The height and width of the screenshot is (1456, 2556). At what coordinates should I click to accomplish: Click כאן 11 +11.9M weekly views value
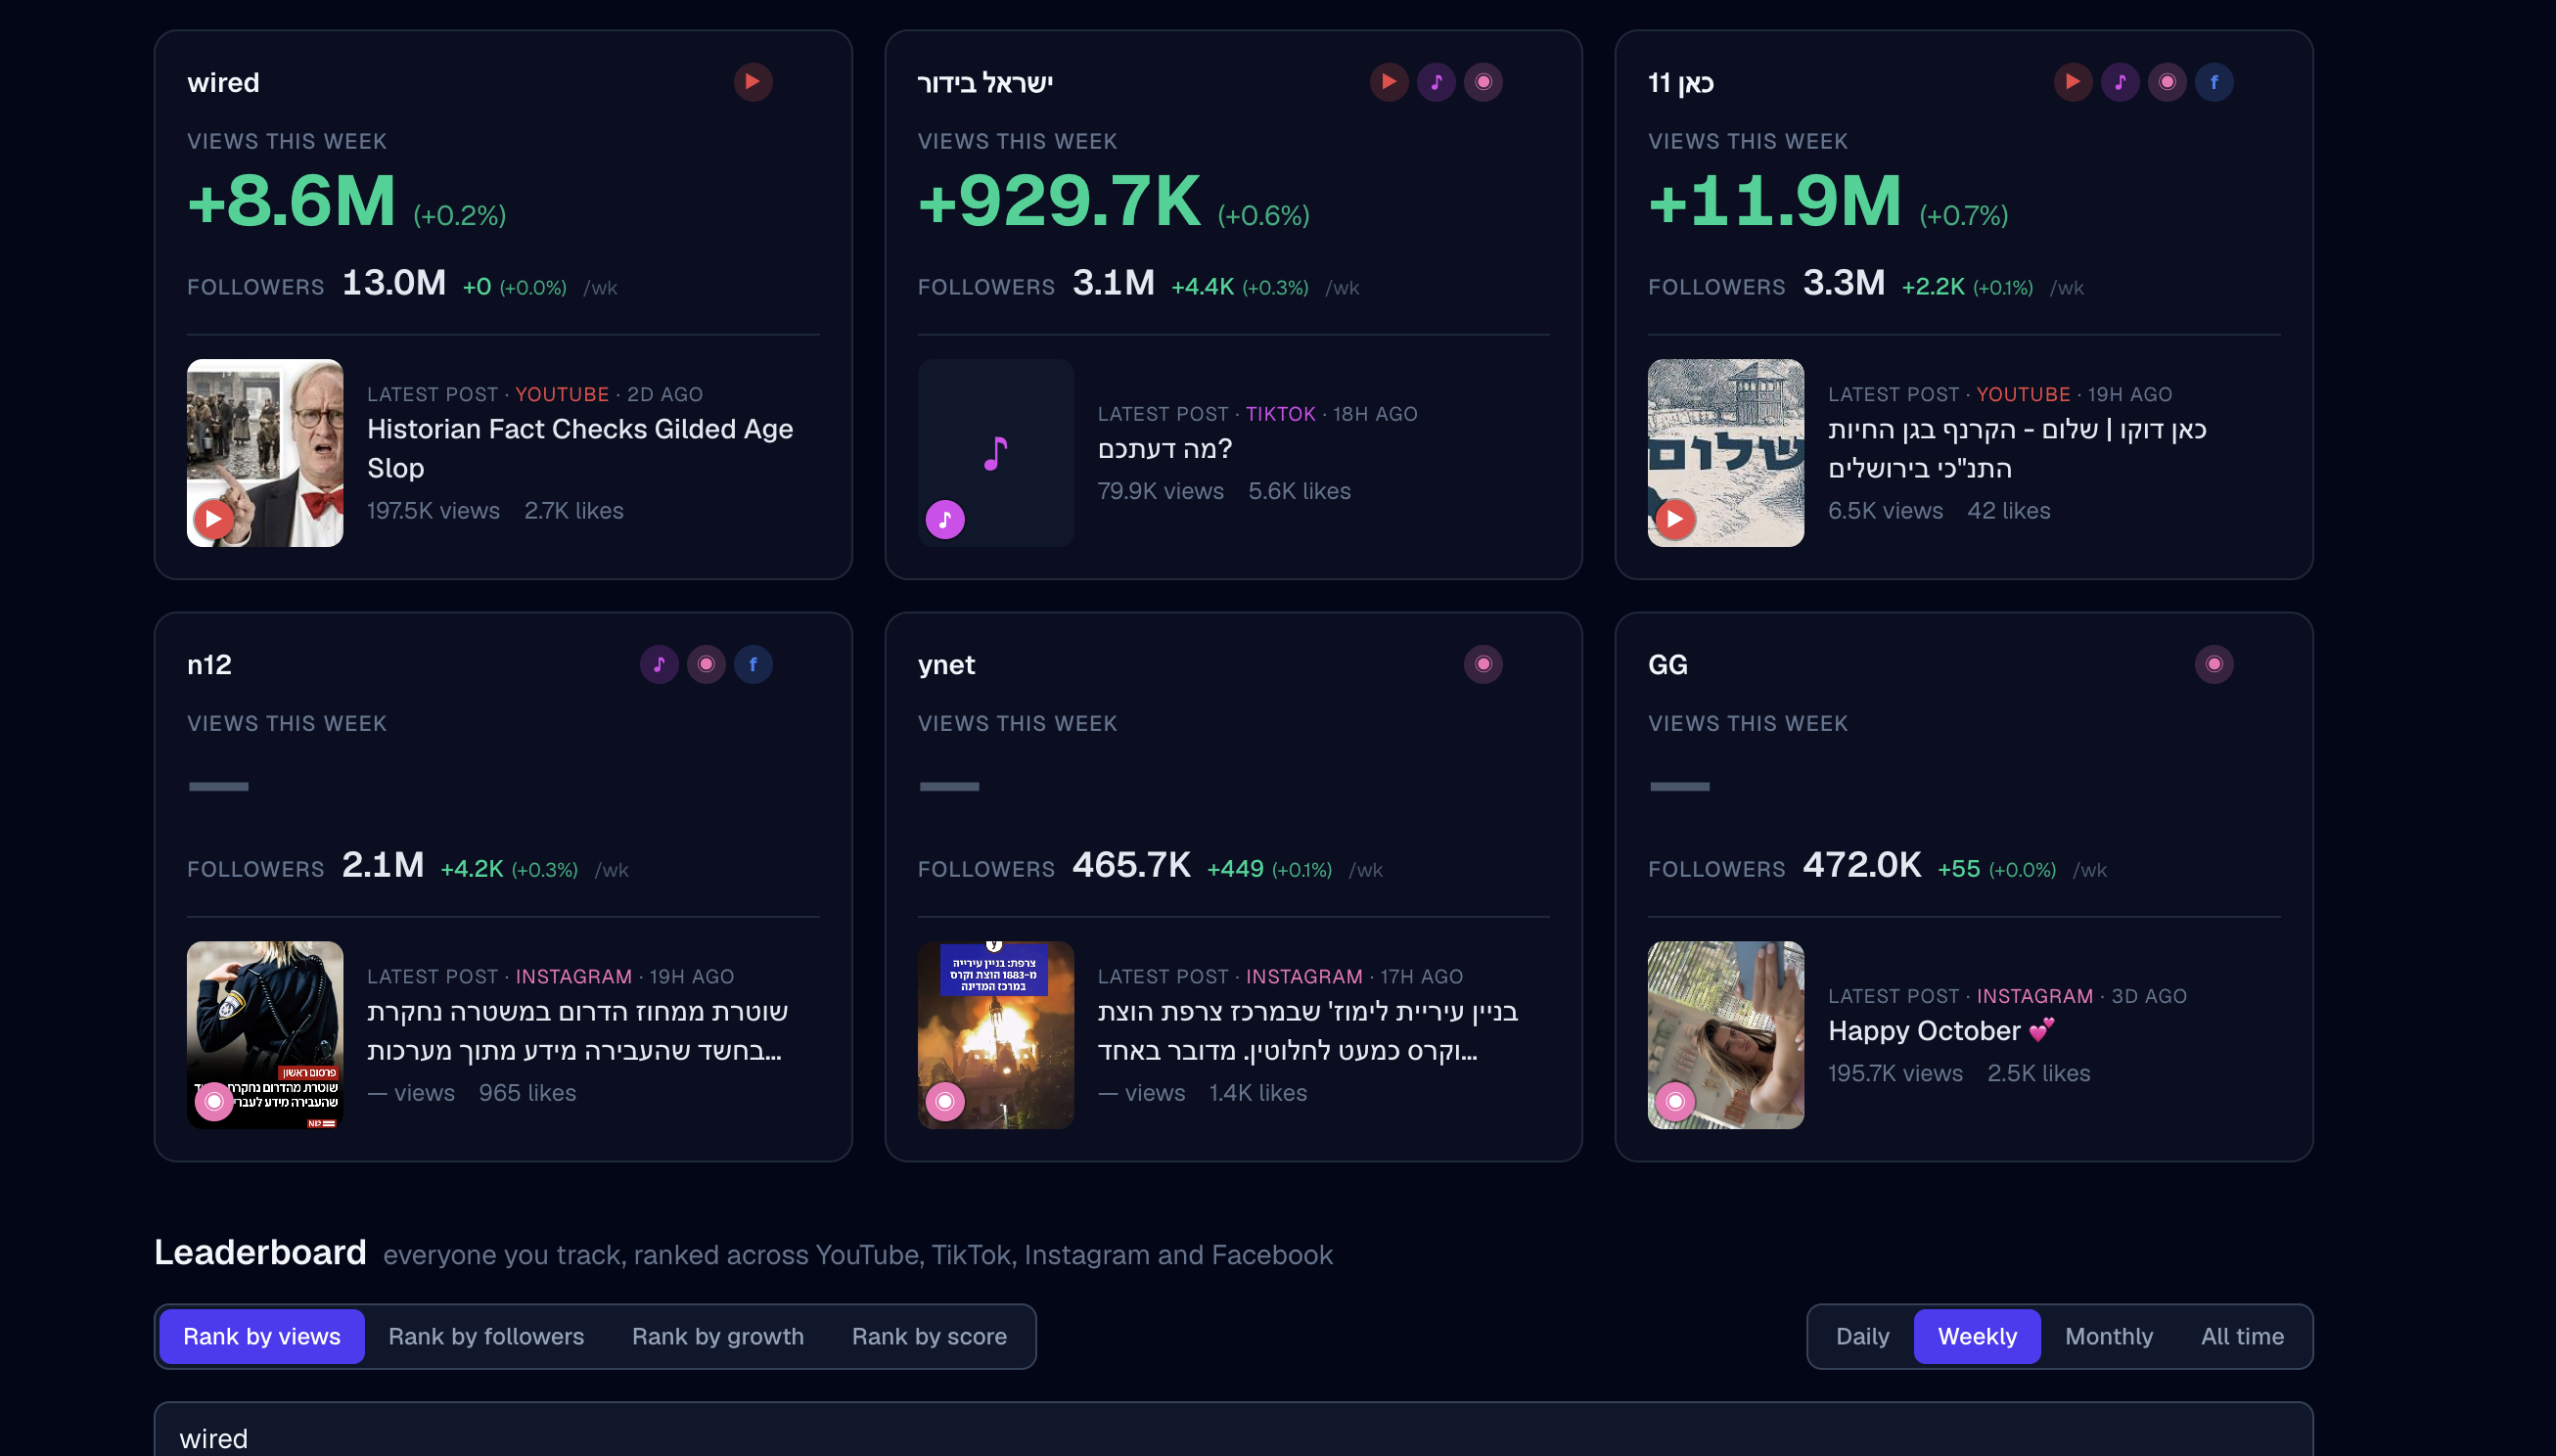pyautogui.click(x=1775, y=200)
